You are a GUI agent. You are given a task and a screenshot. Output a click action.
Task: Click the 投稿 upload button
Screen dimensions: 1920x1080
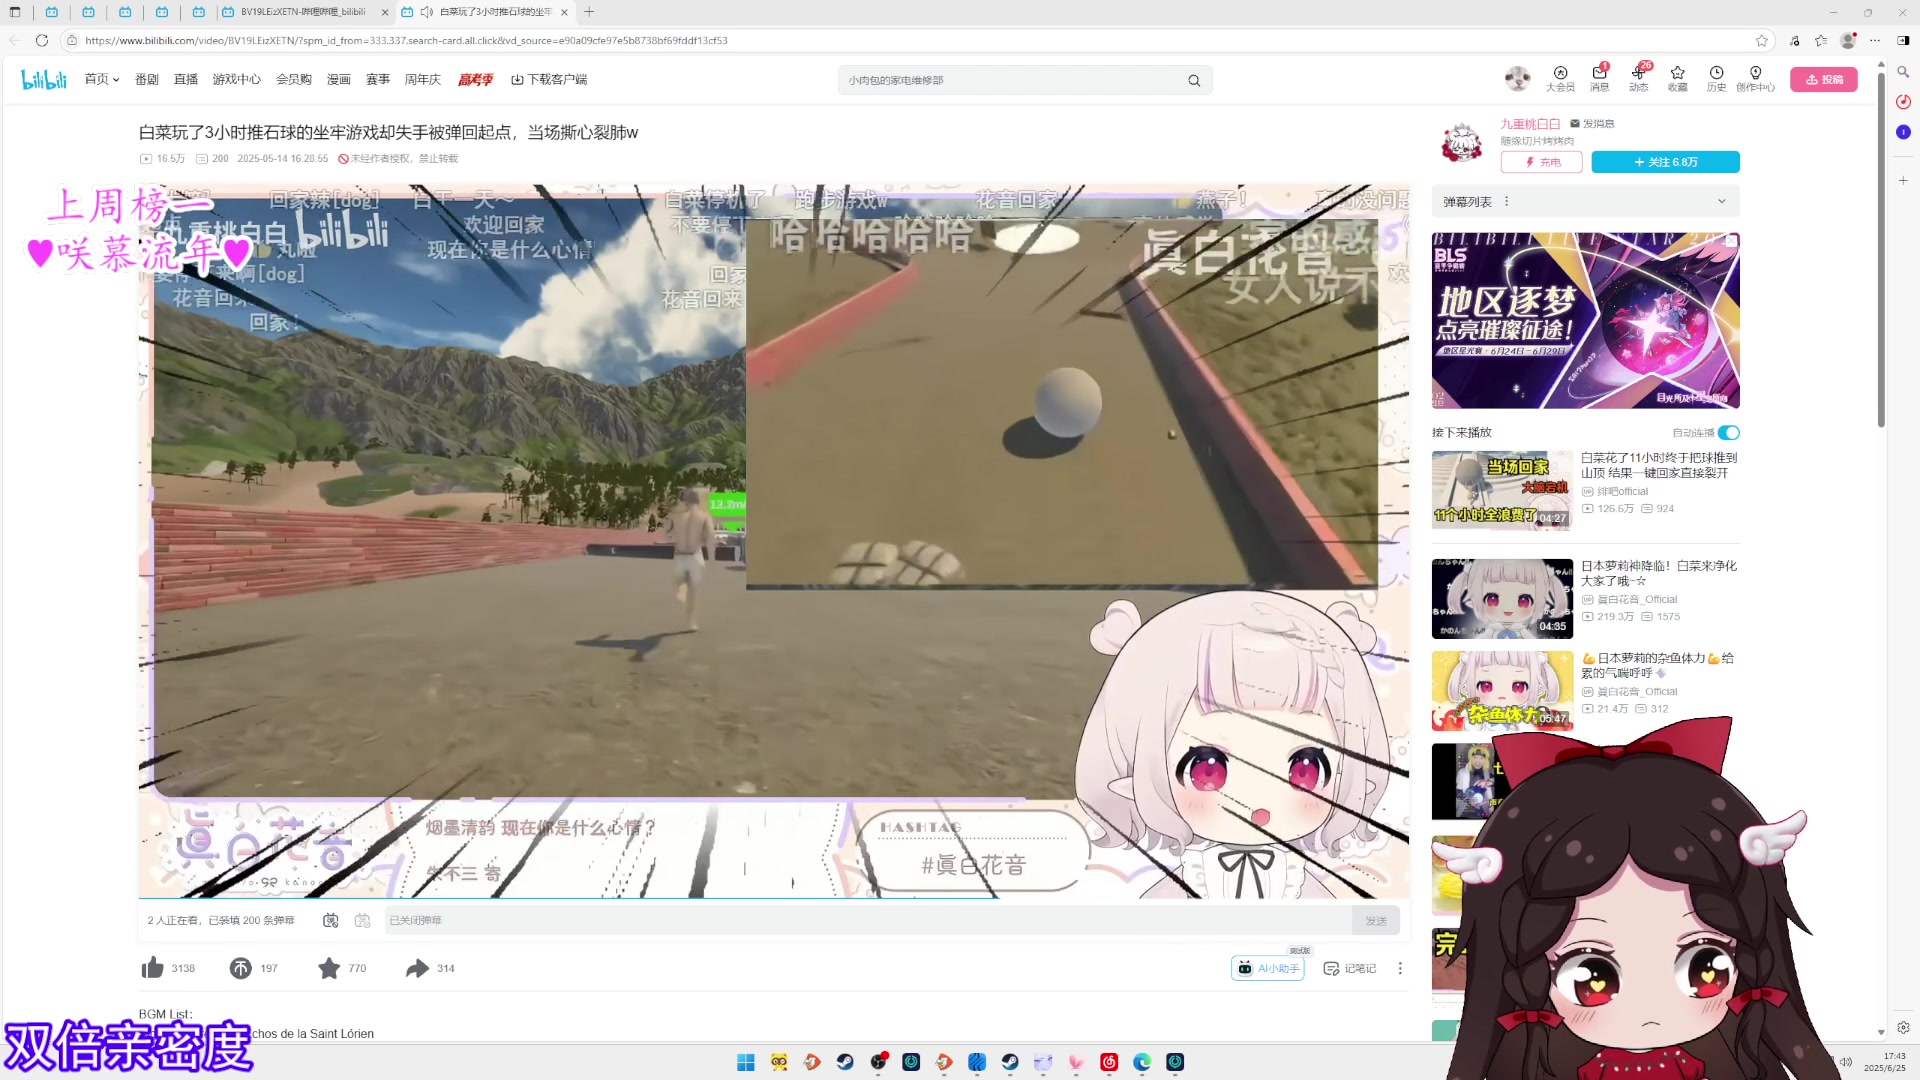click(1824, 80)
